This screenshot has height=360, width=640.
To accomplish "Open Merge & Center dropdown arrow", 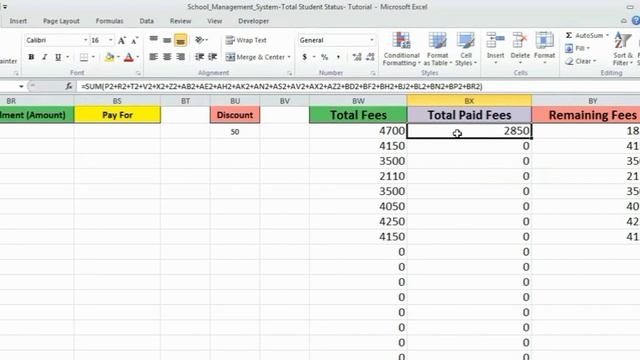I will tap(289, 57).
